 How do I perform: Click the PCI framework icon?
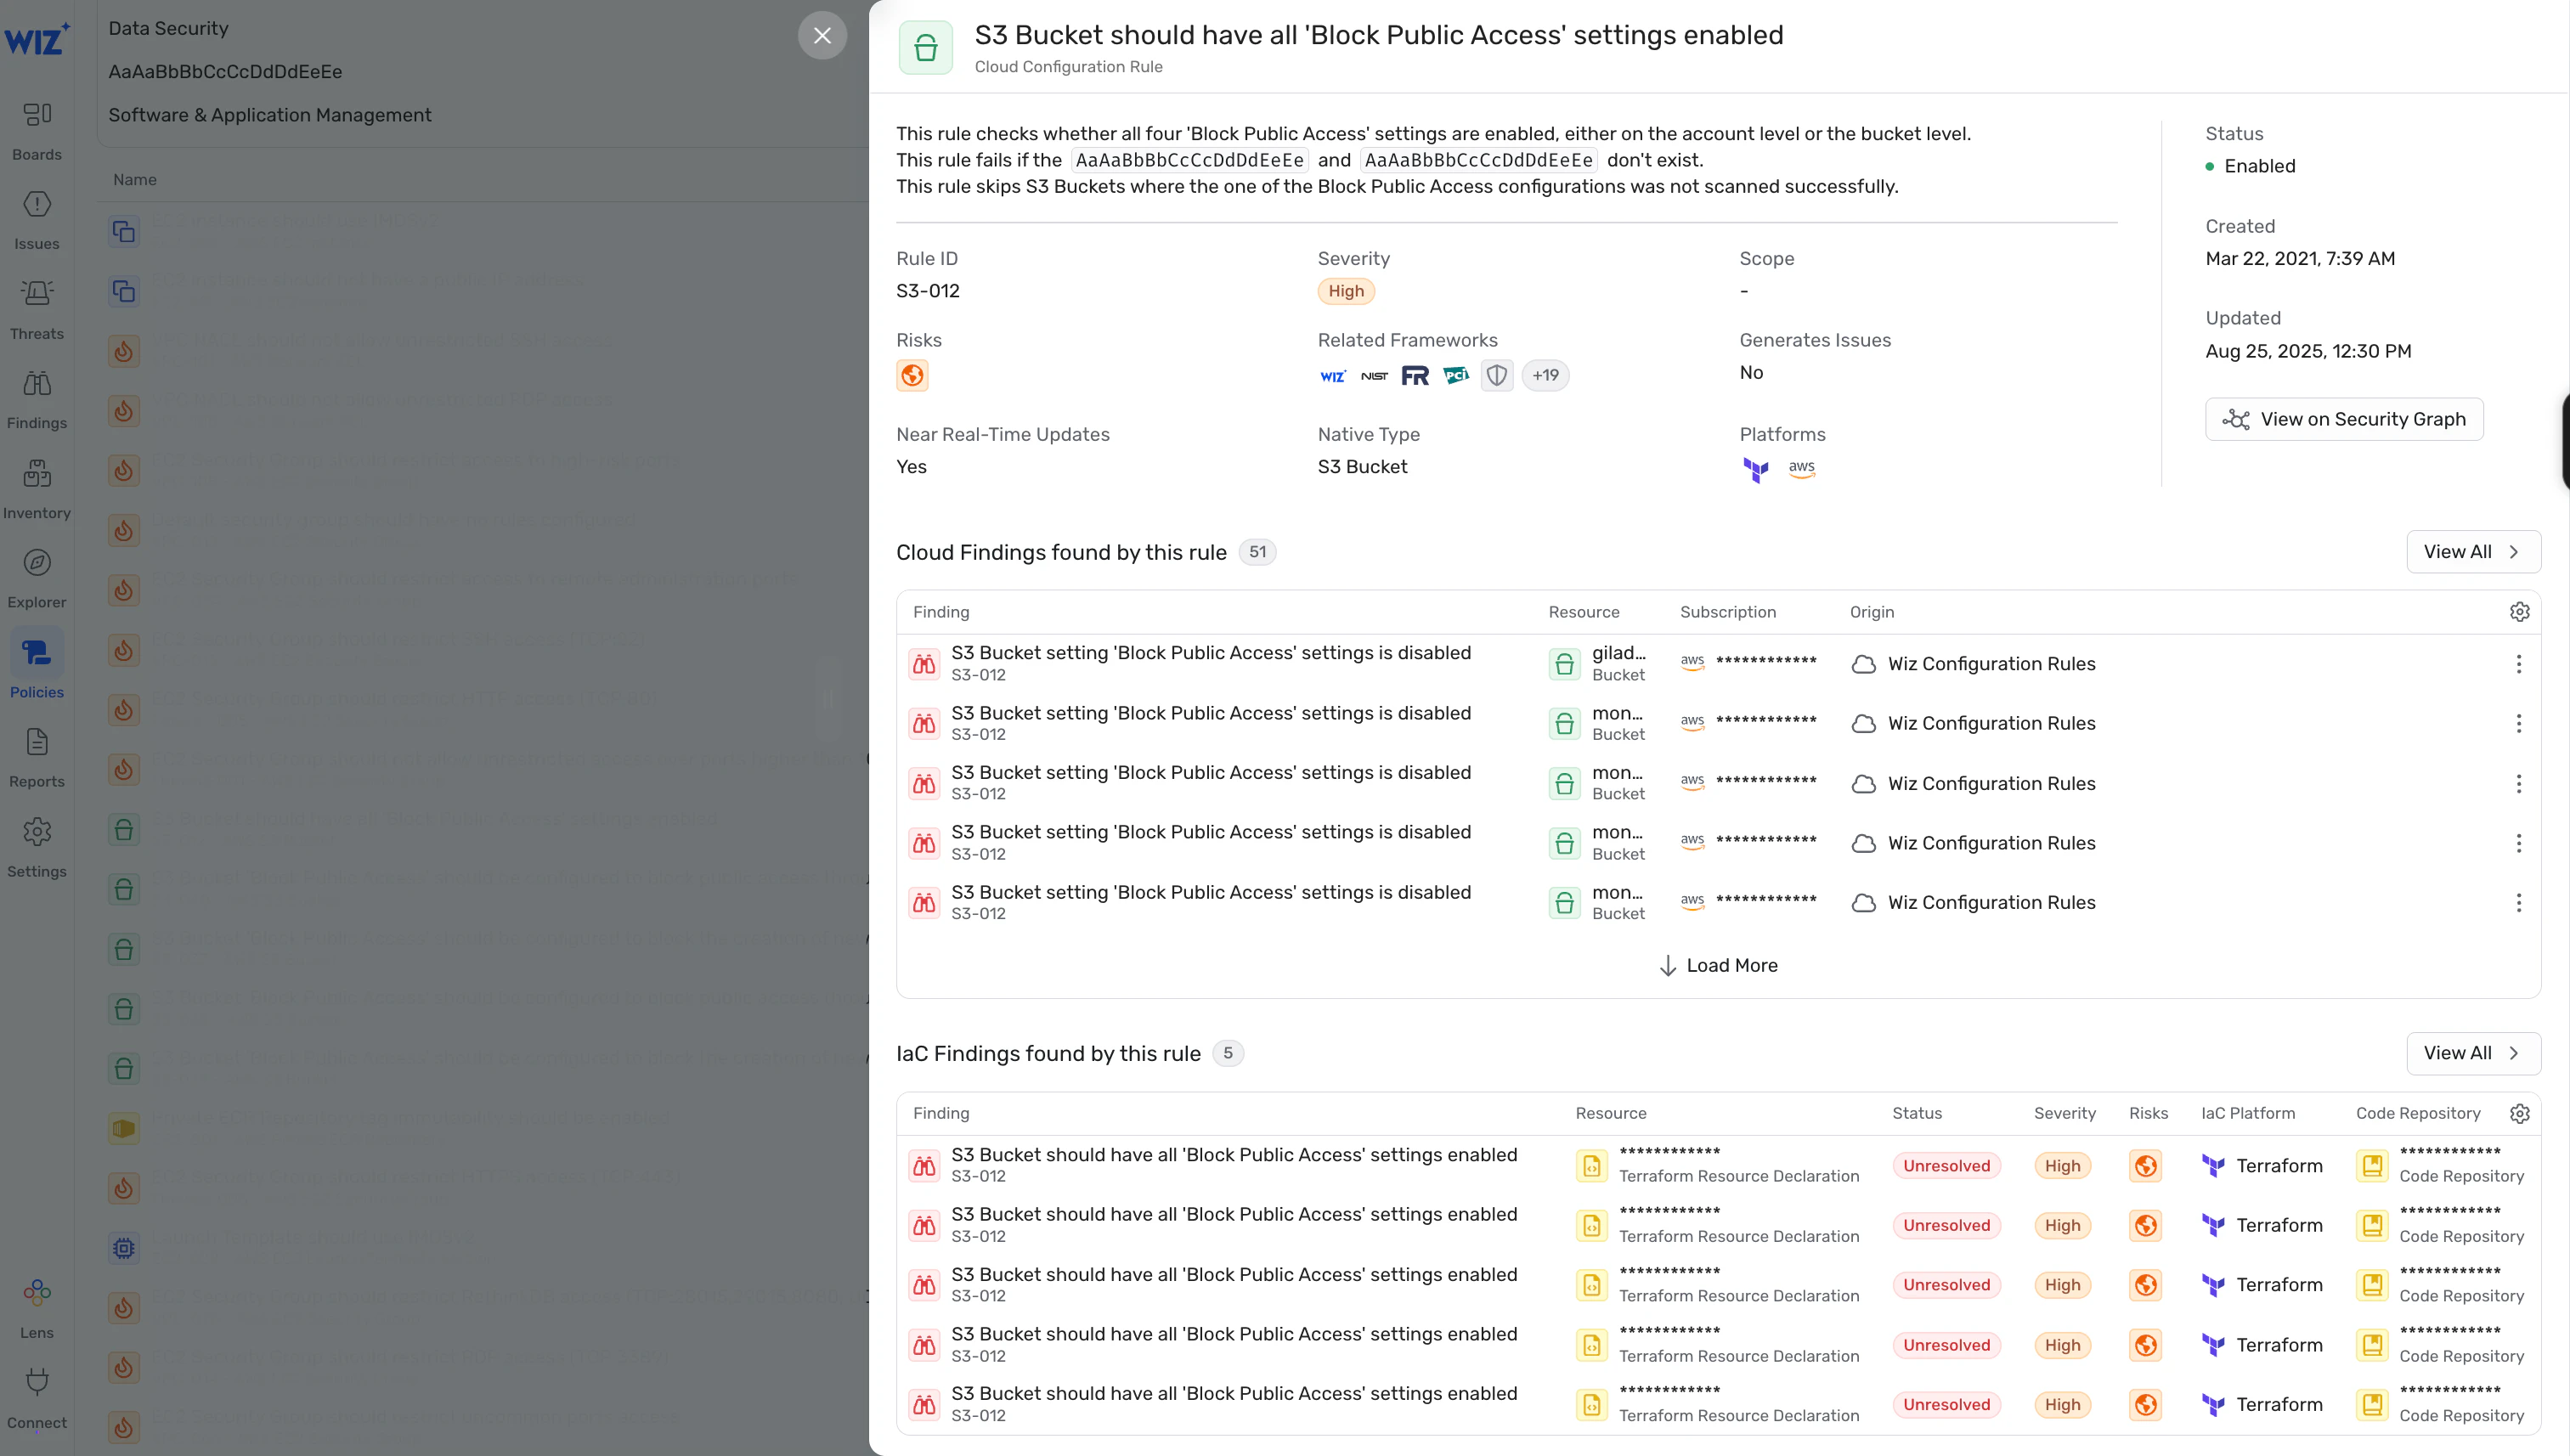coord(1456,376)
